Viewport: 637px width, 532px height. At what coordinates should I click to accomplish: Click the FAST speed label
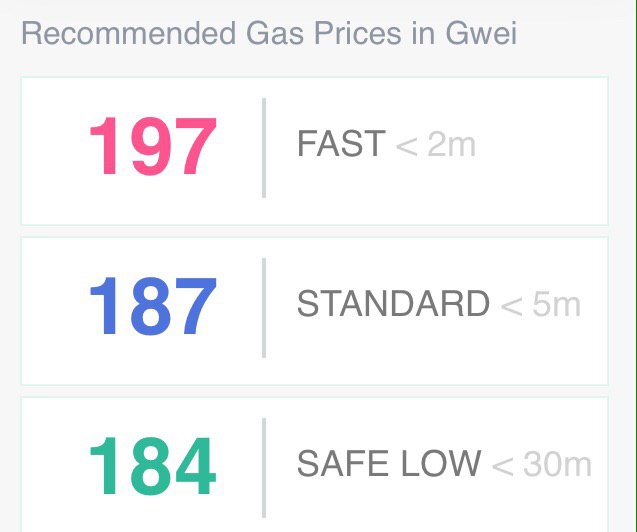tap(341, 144)
